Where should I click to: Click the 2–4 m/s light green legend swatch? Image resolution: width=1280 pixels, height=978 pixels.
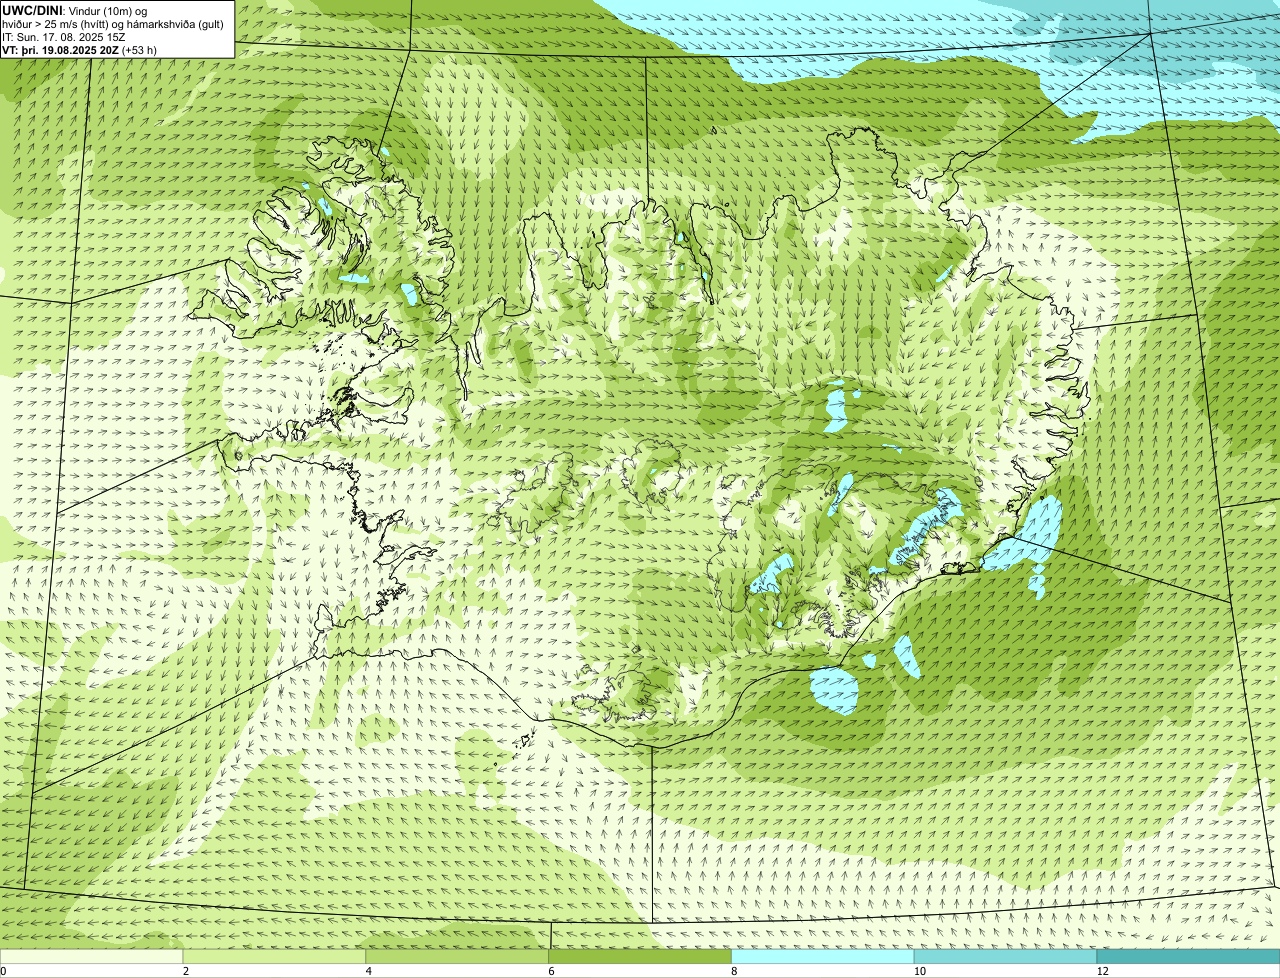tap(274, 956)
